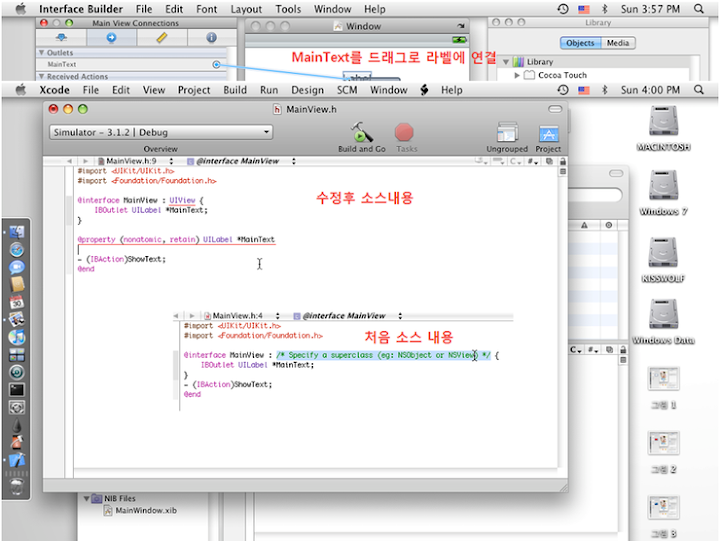The width and height of the screenshot is (720, 541).
Task: Click Finder in the Dock
Action: point(17,232)
